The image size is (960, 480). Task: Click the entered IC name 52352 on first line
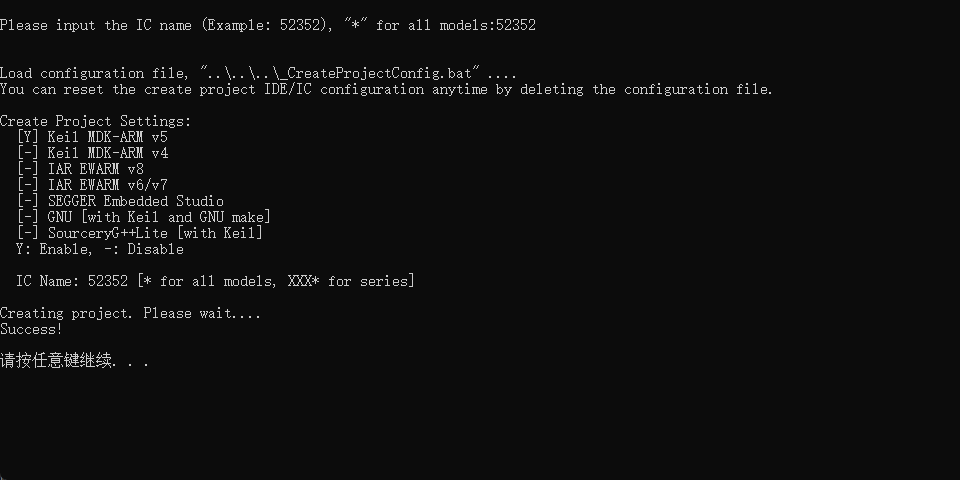coord(515,25)
